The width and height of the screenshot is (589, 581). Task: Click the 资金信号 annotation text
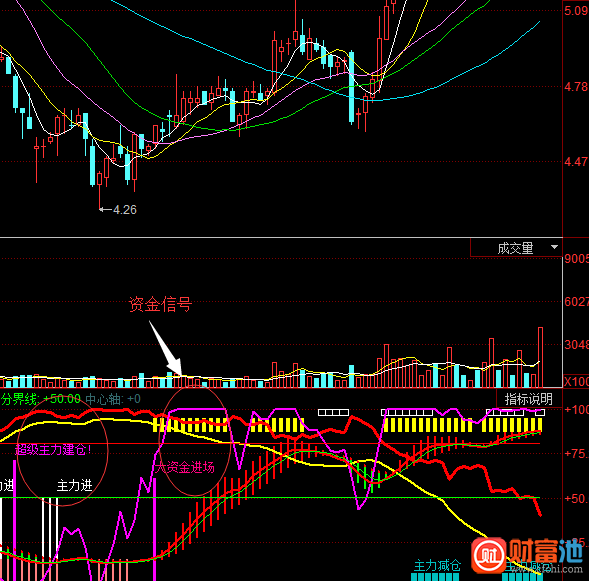[x=160, y=304]
